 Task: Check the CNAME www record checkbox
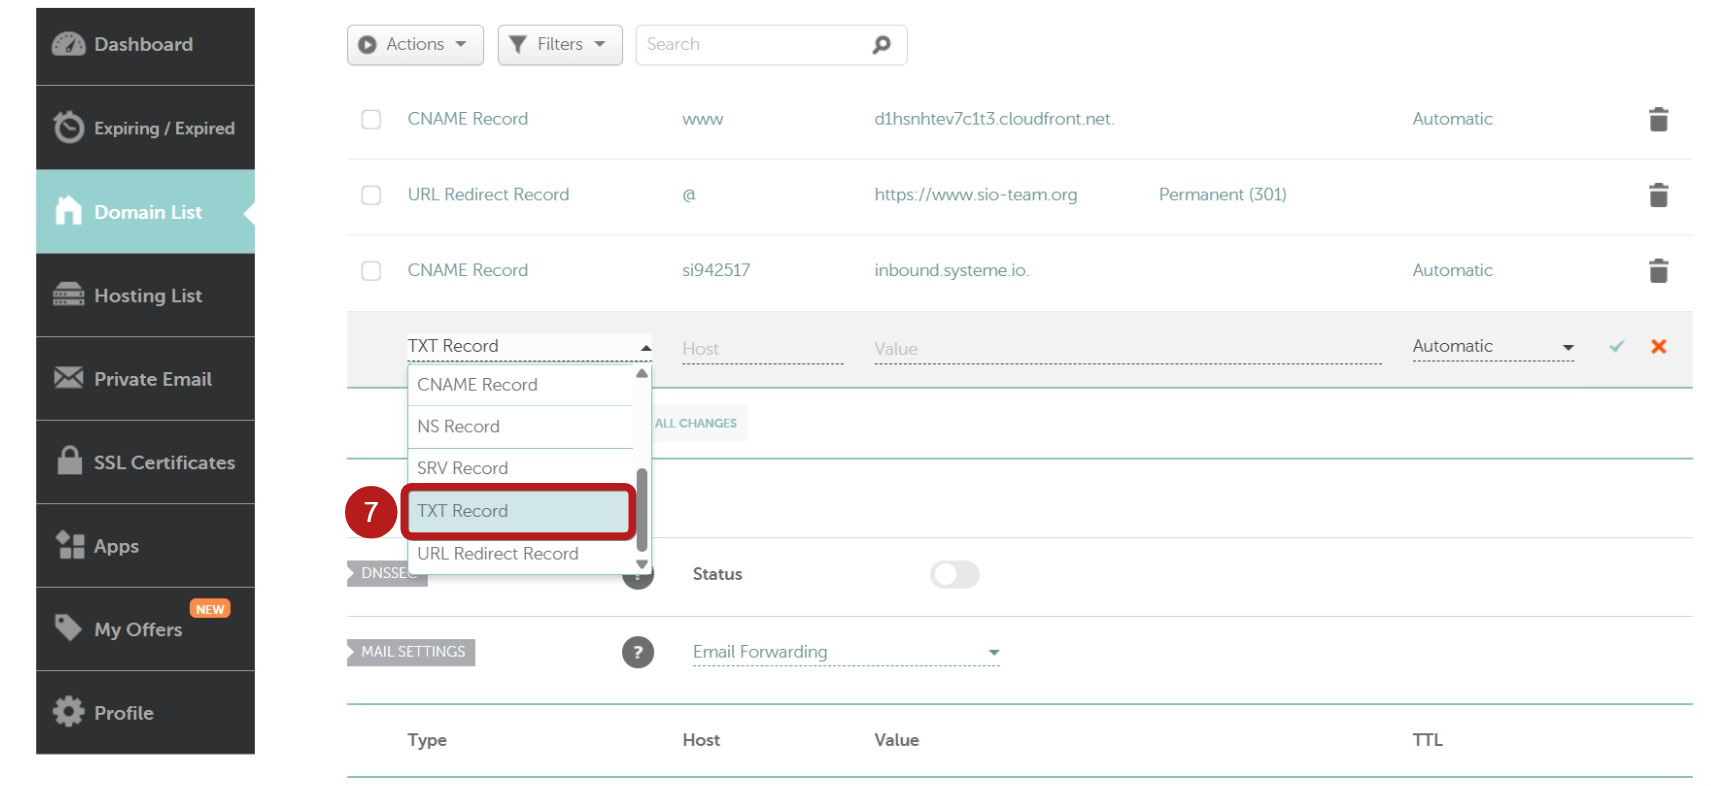pos(371,119)
